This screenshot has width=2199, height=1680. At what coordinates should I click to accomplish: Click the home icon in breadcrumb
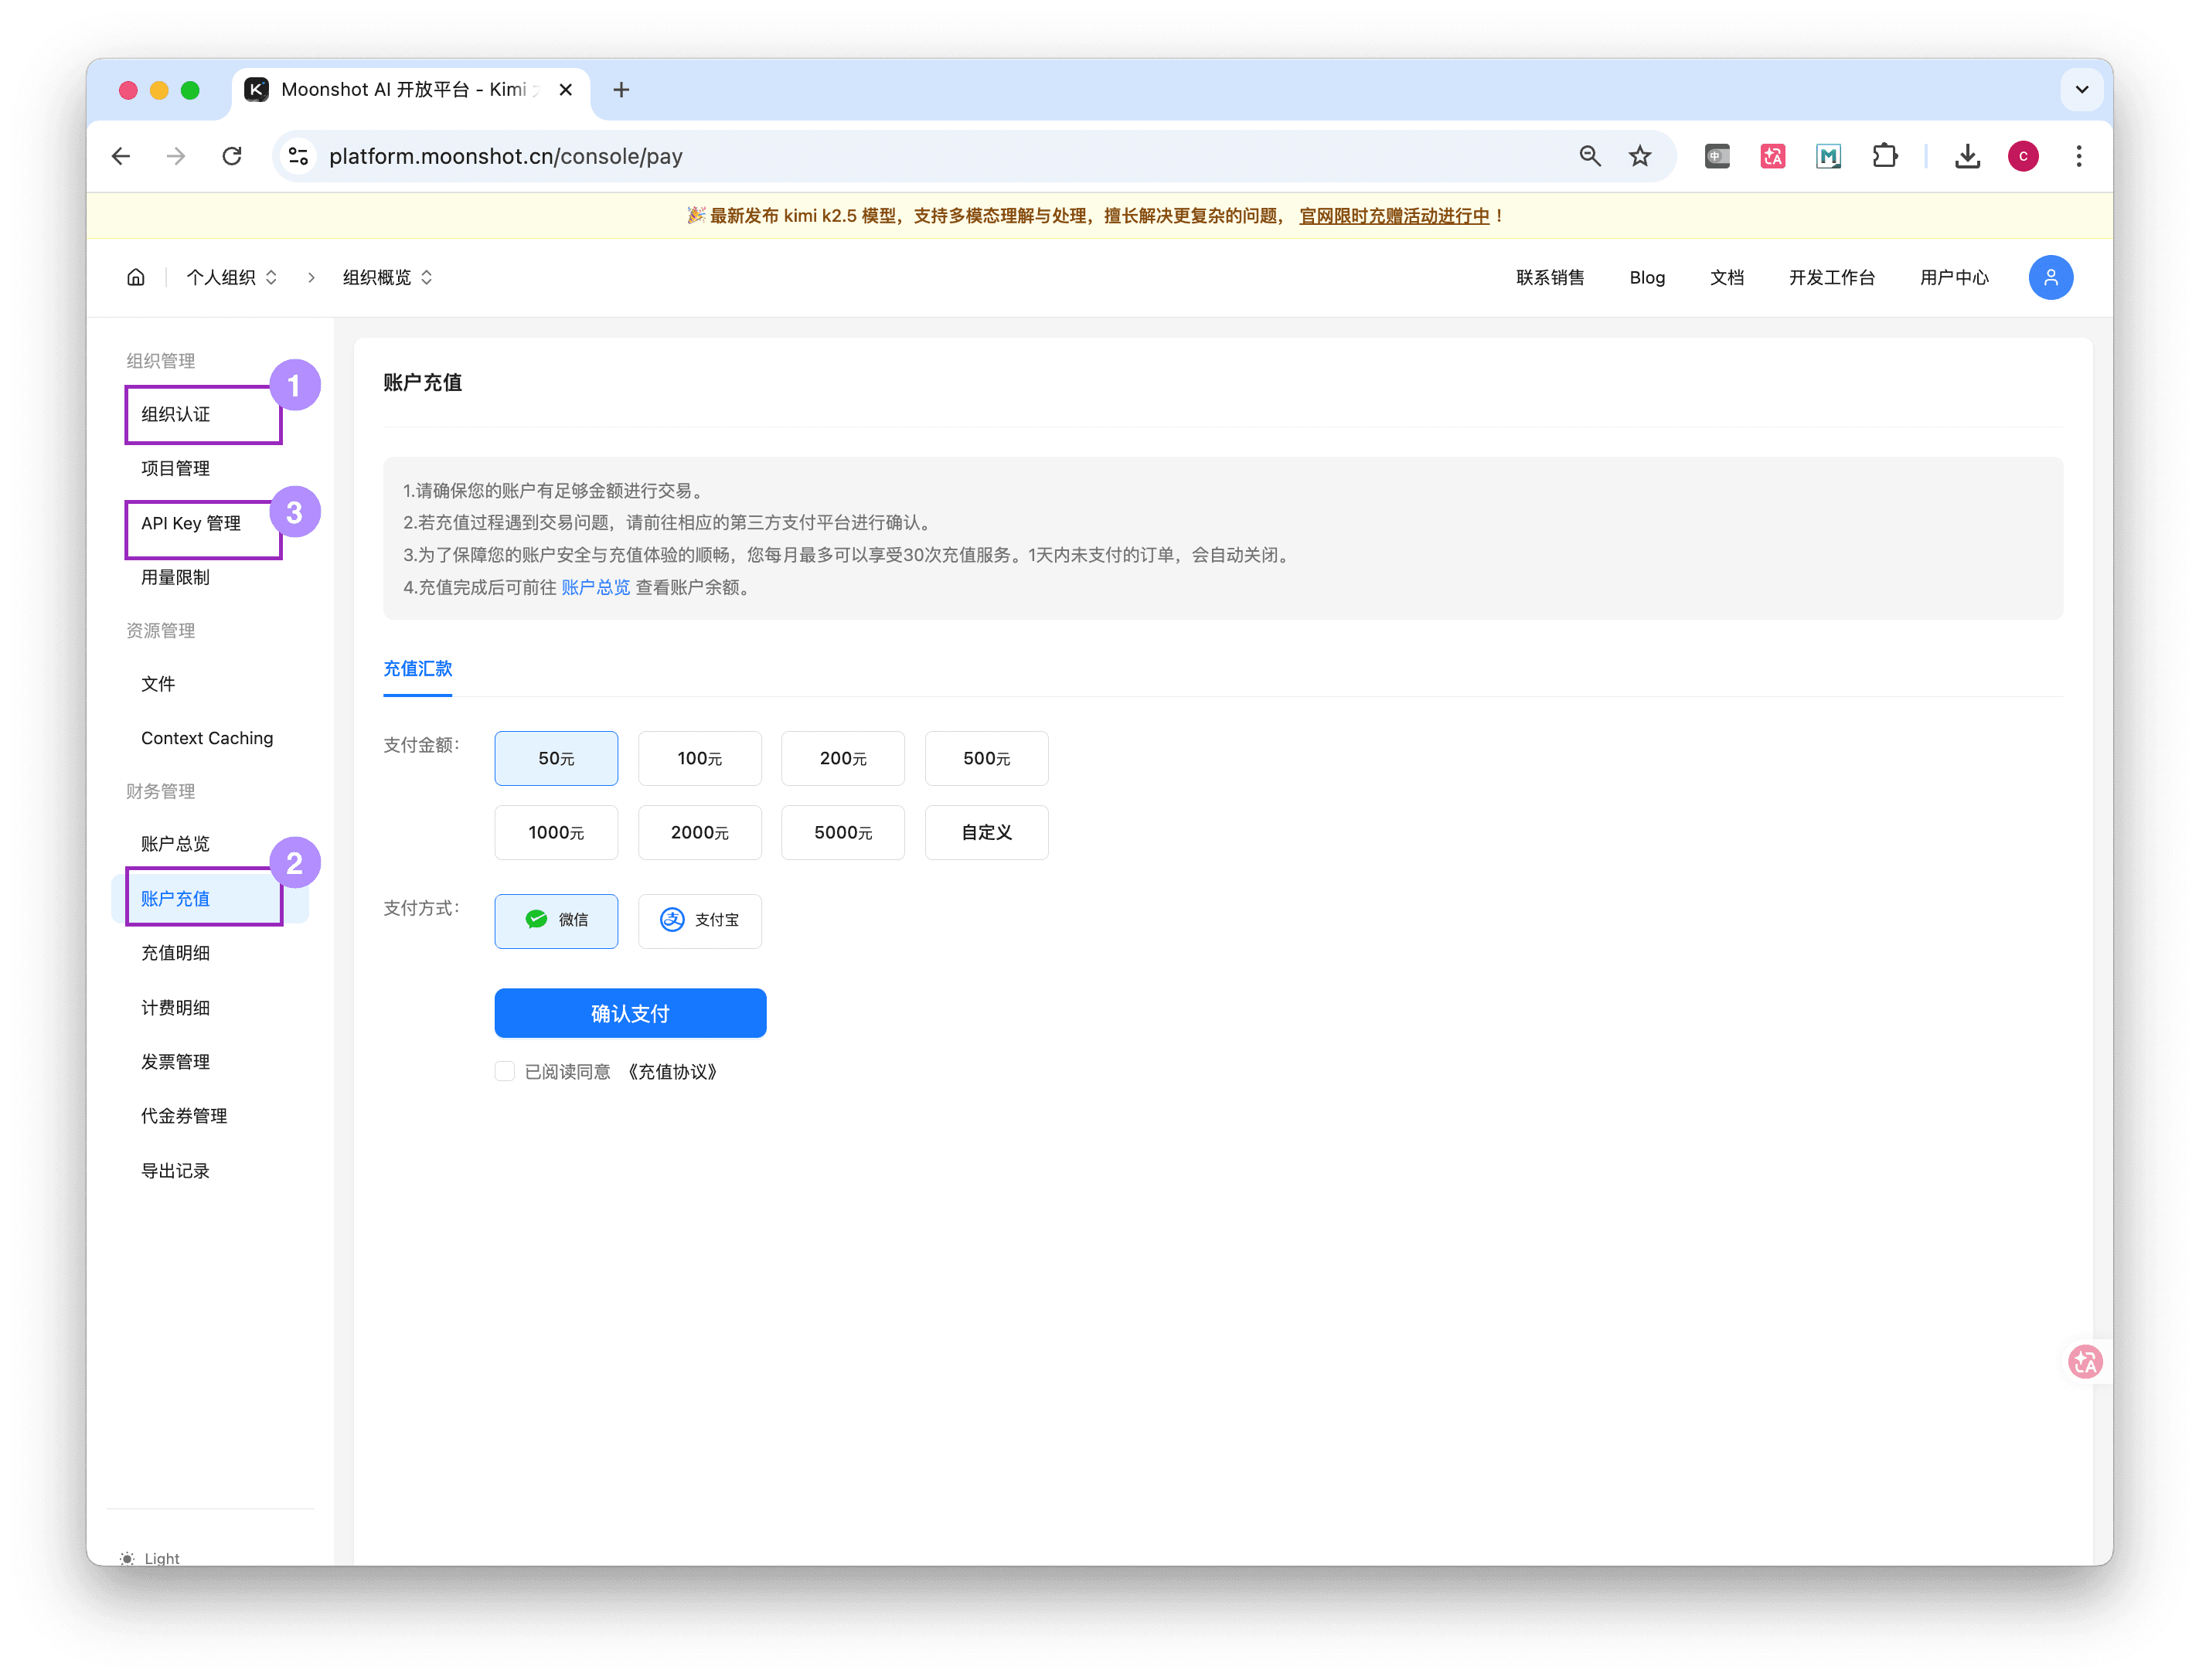pyautogui.click(x=136, y=277)
